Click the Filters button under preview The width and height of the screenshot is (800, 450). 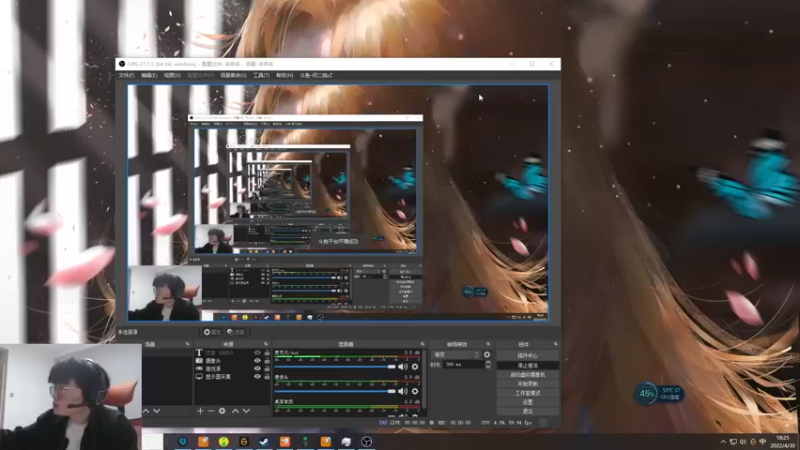(236, 332)
